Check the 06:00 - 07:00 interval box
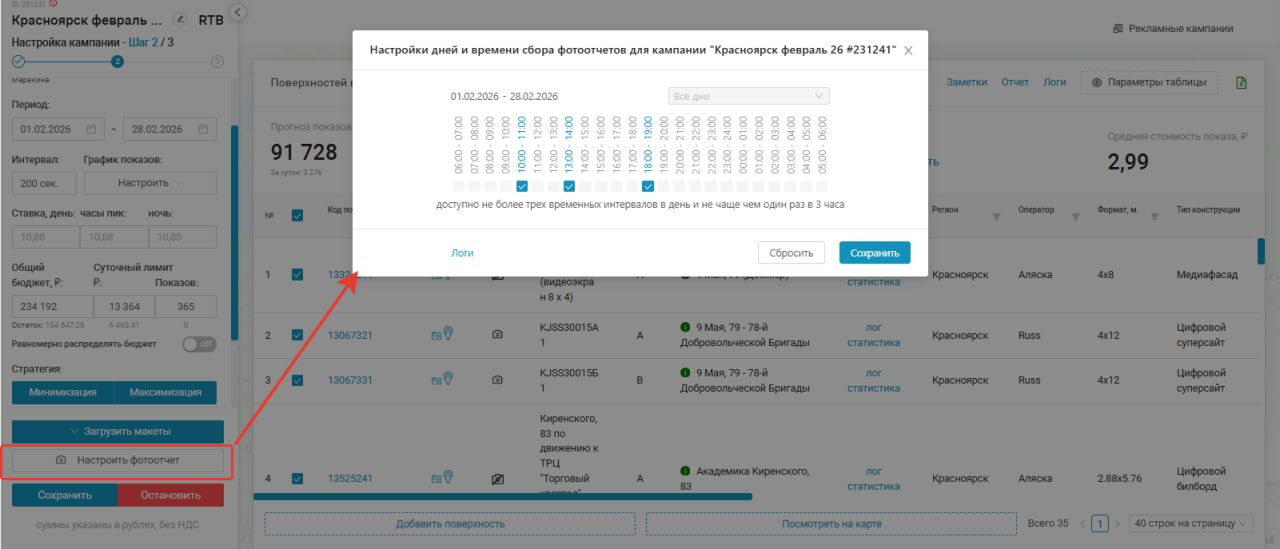 tap(458, 186)
